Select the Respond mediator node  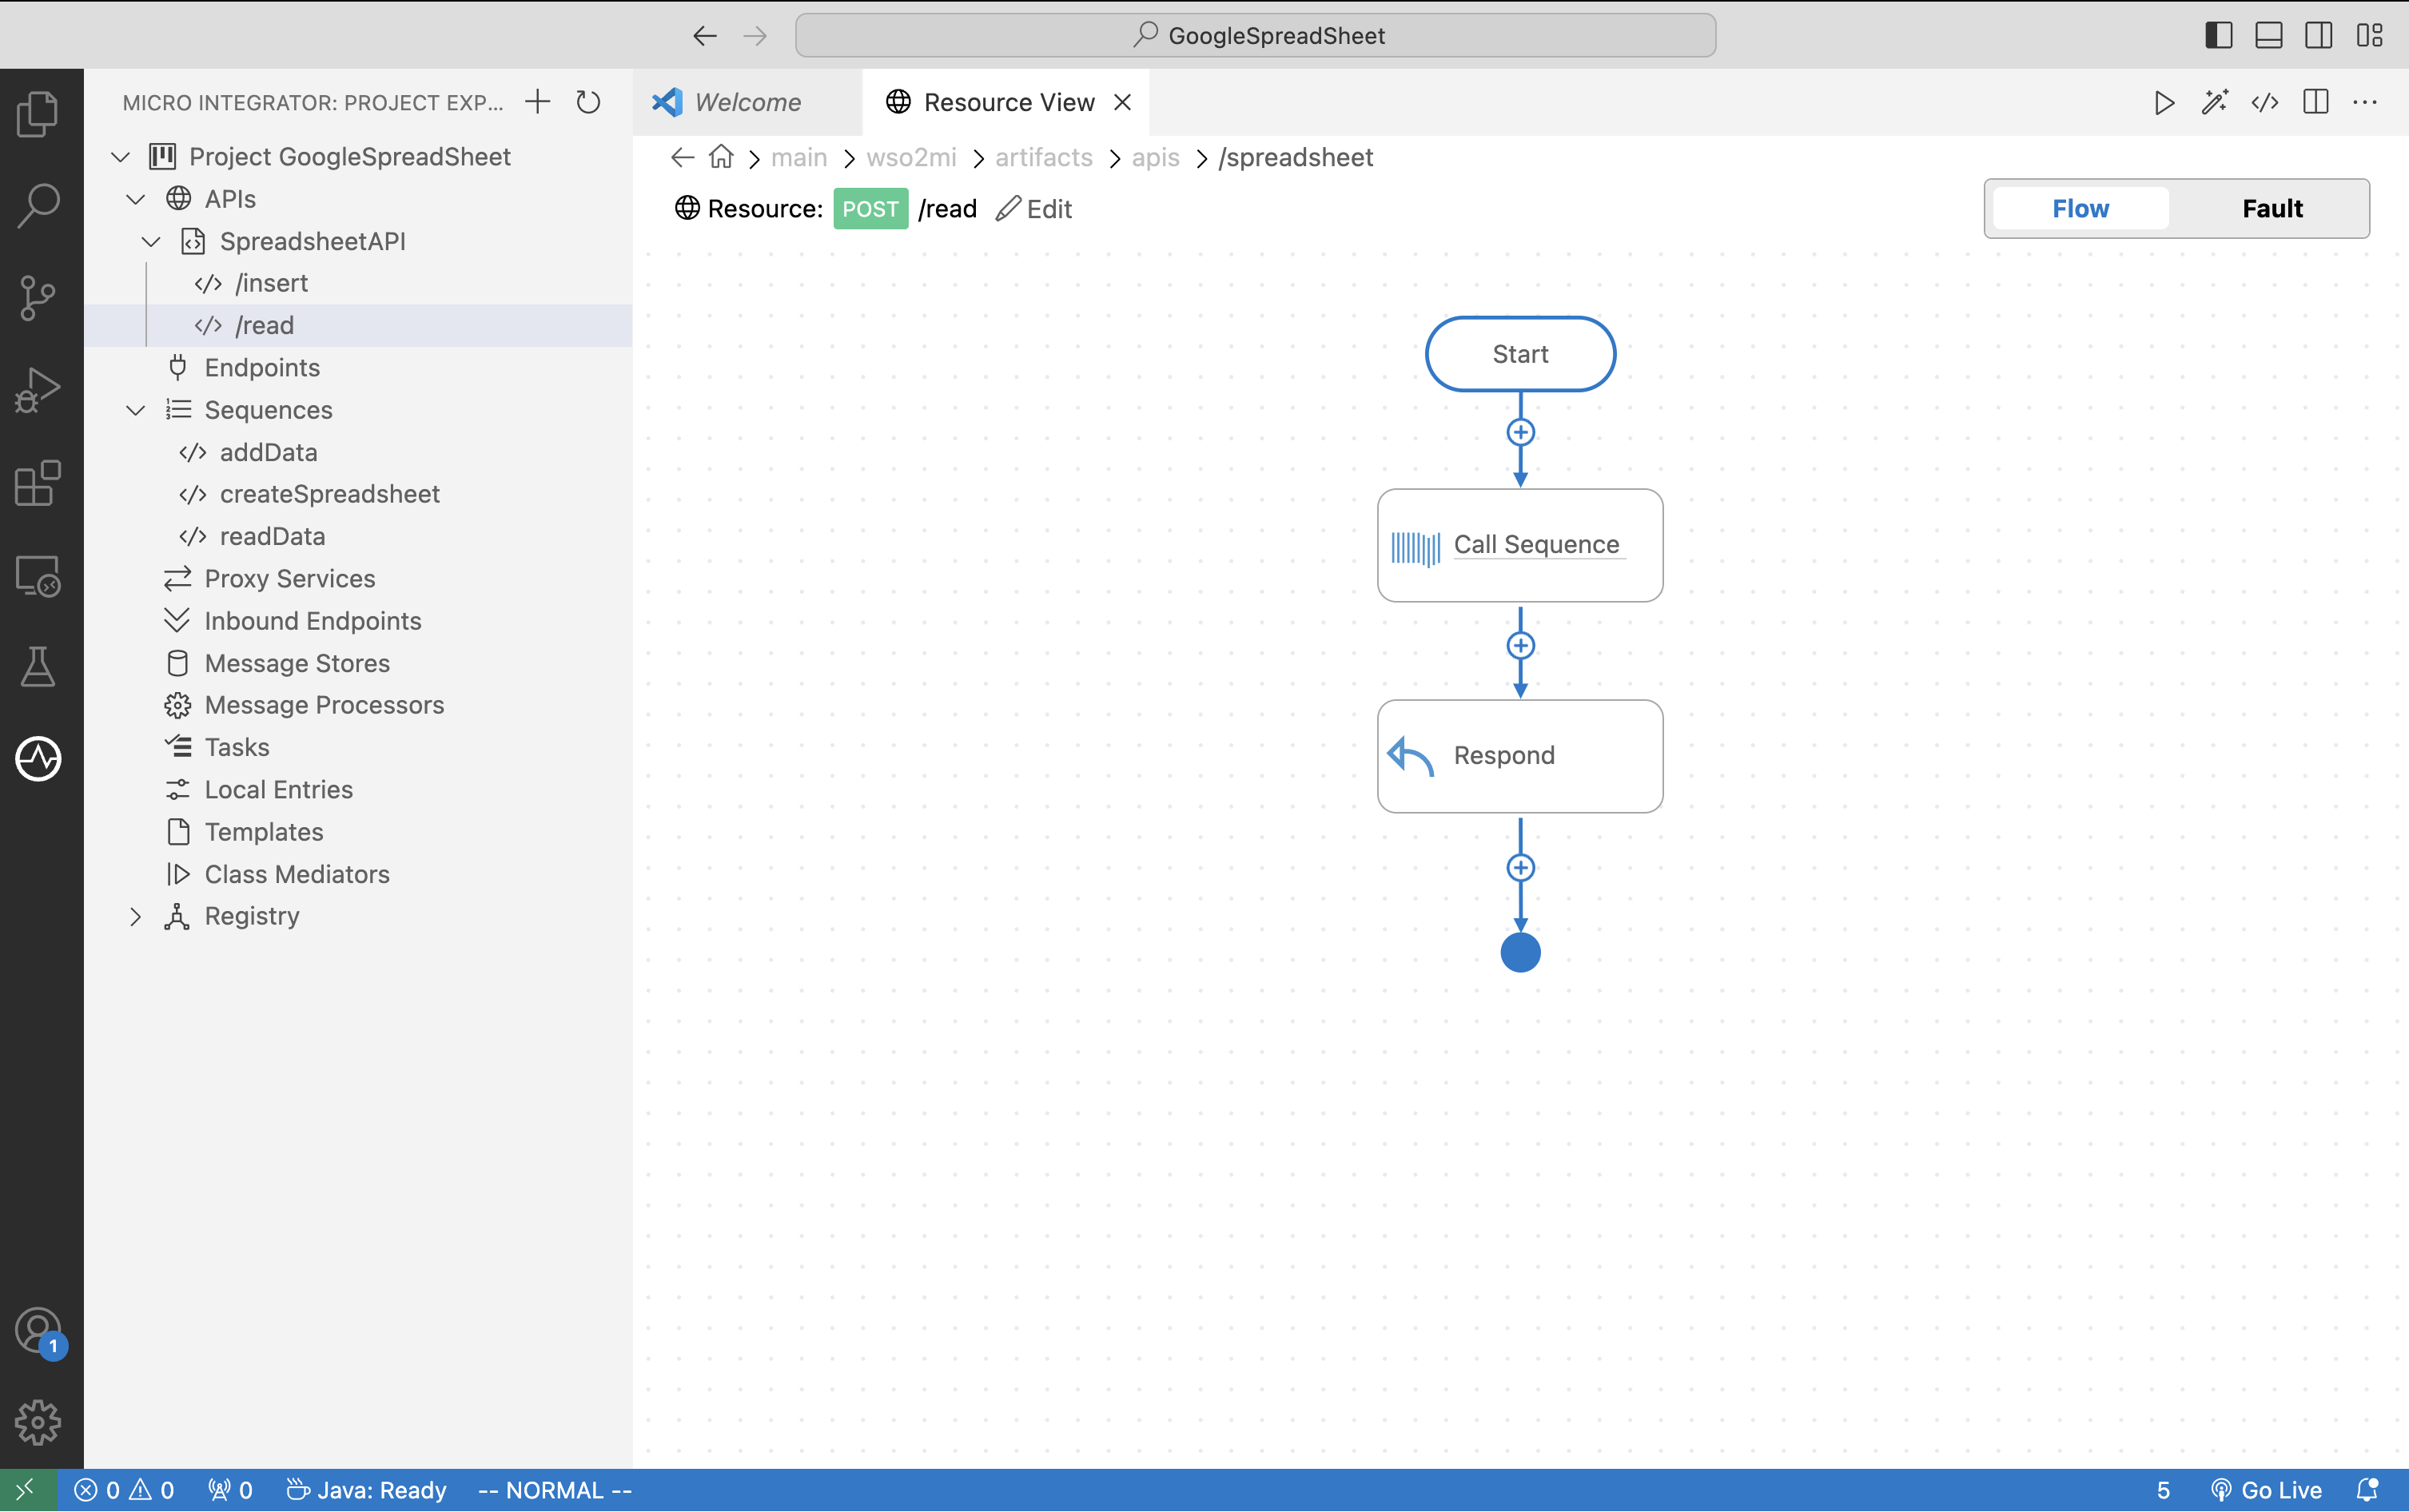click(x=1520, y=756)
